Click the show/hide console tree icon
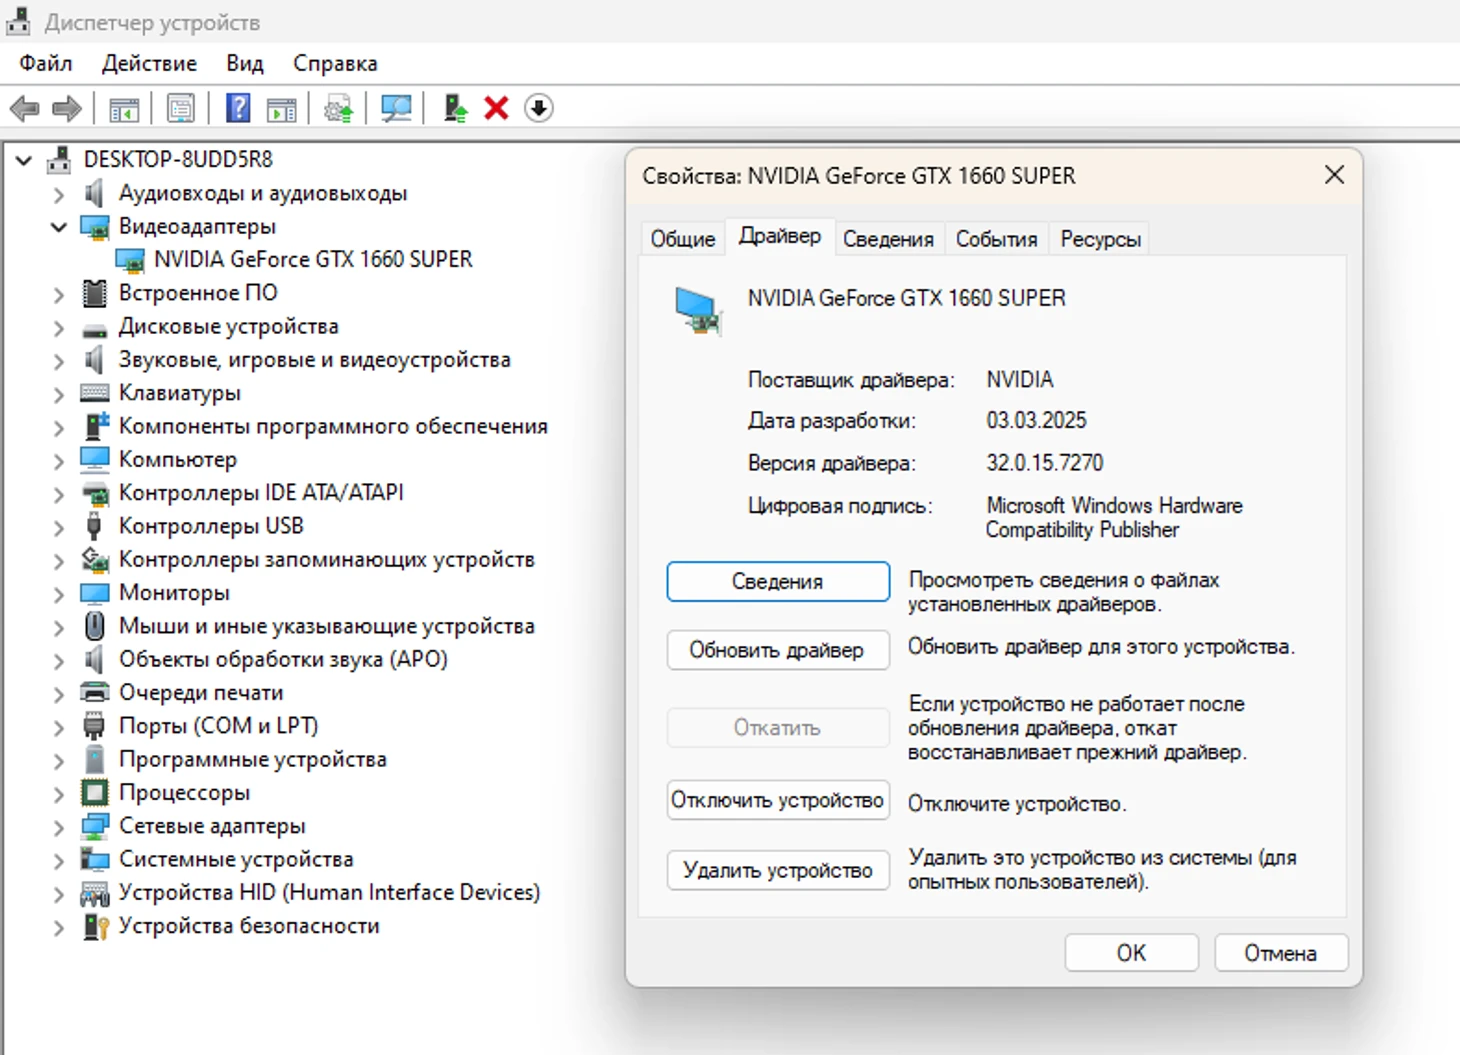Screen dimensions: 1460x1055 124,108
